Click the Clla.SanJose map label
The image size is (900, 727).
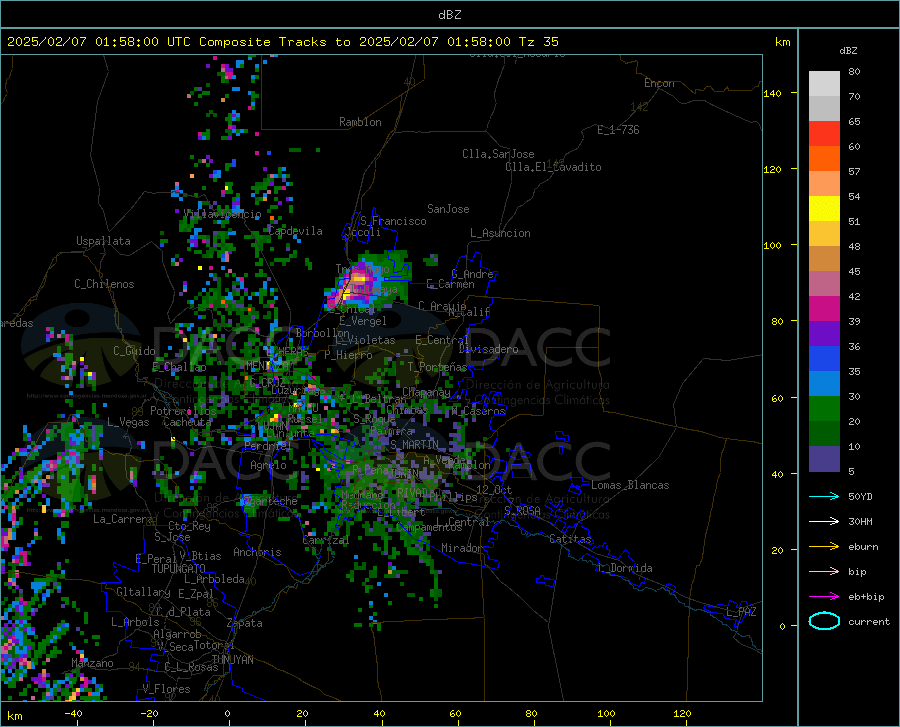[498, 154]
